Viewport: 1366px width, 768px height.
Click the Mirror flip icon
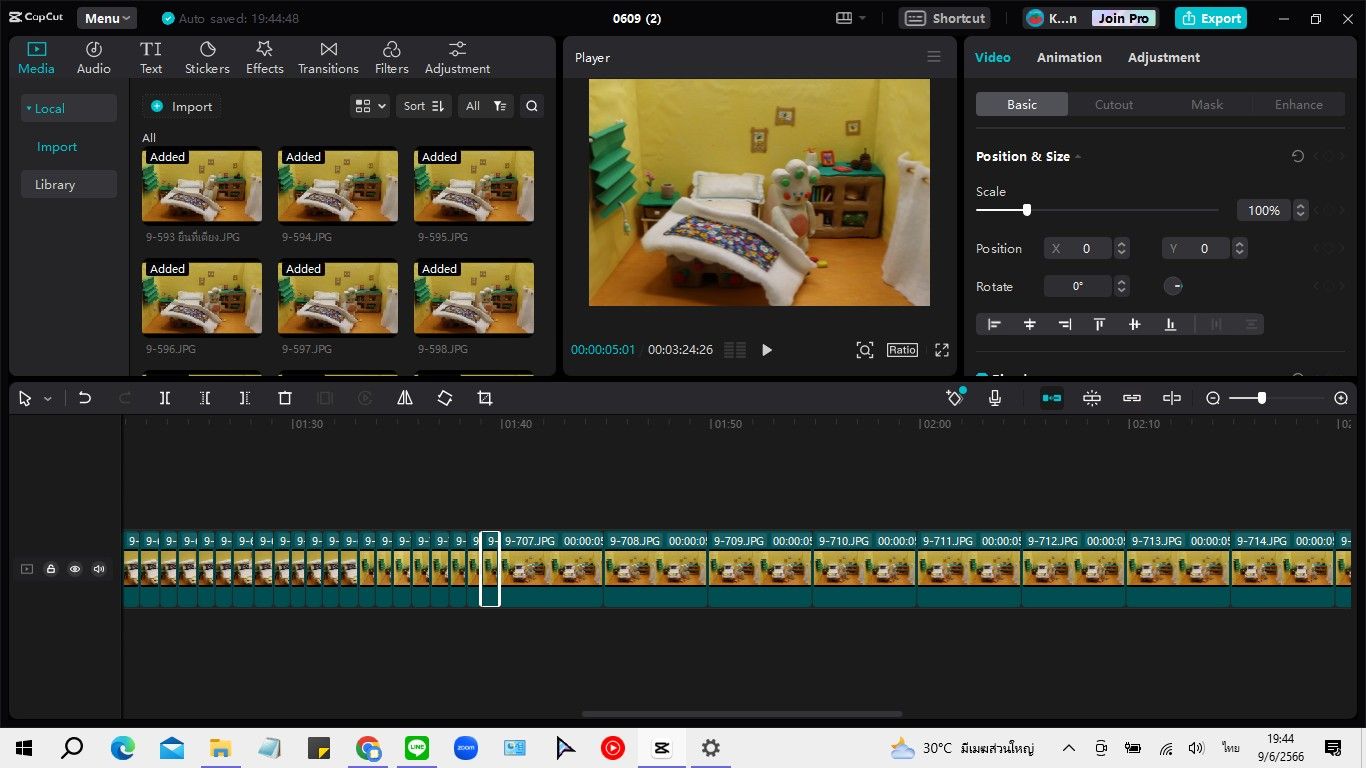[405, 398]
